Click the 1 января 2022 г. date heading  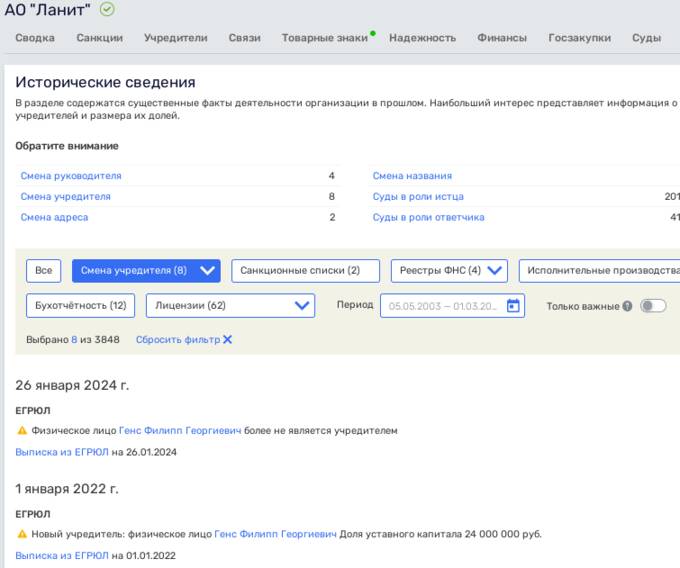tap(67, 489)
